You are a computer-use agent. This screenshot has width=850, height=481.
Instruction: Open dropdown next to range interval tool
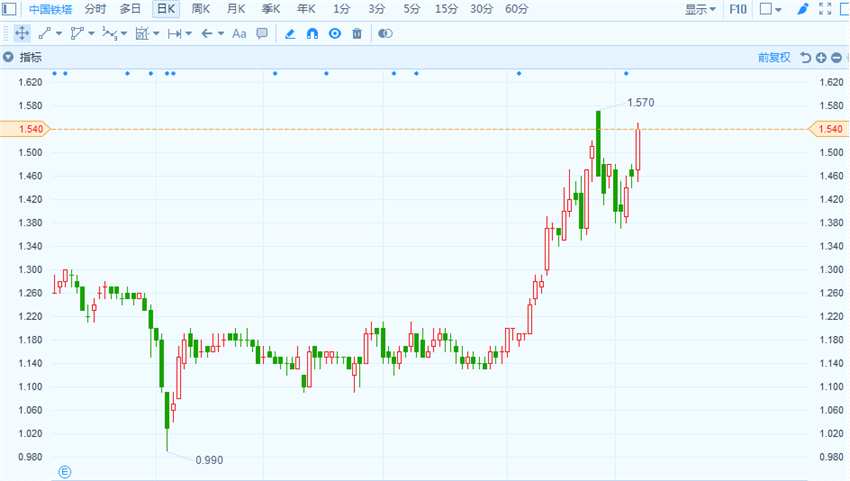pyautogui.click(x=189, y=34)
